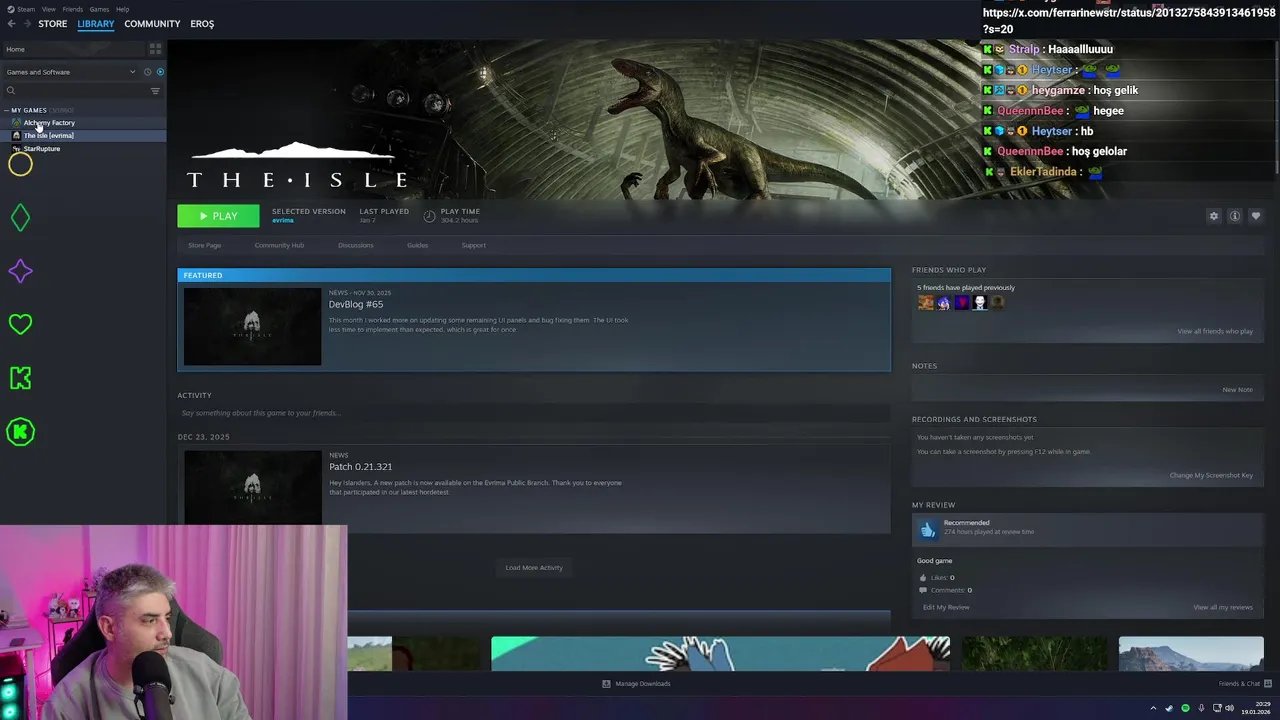Open the EROŞ profile tab
Screen dimensions: 1280x720
202,24
